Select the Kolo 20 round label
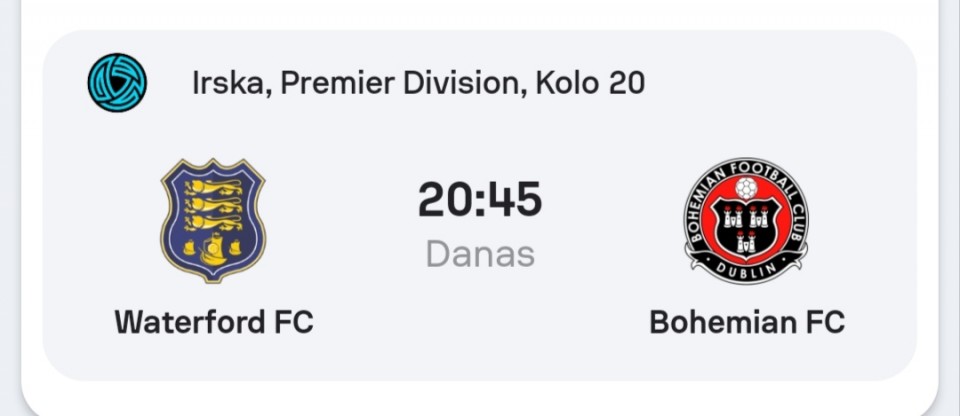960x416 pixels. click(590, 83)
